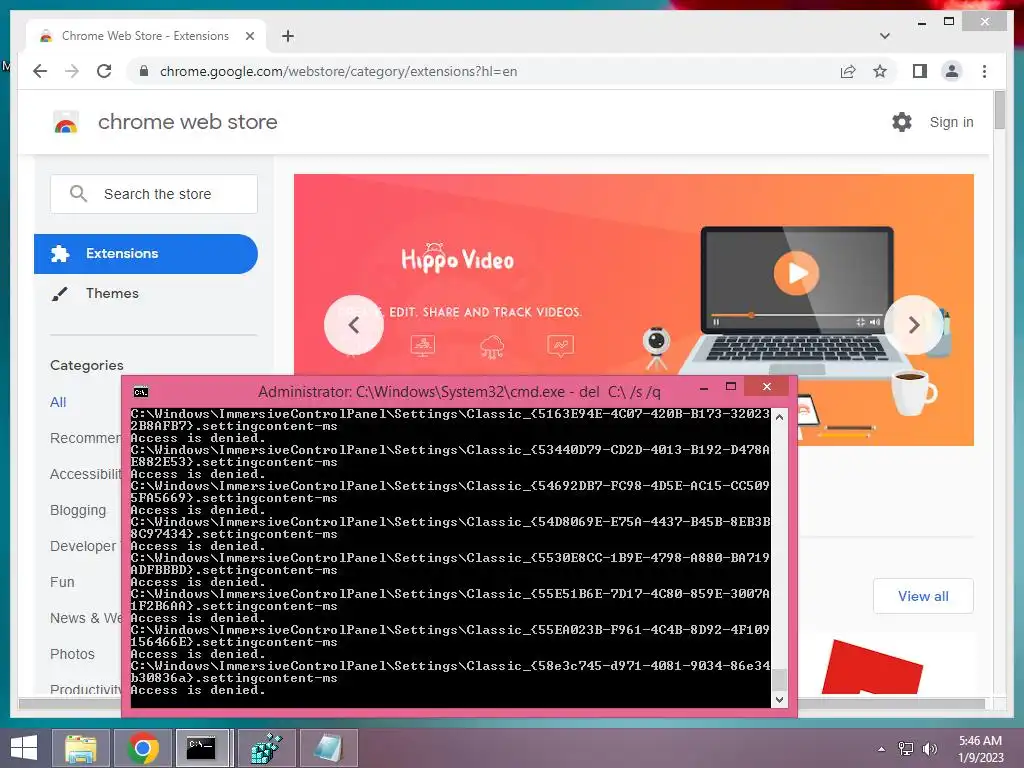Click the Chrome taskbar icon
This screenshot has width=1024, height=768.
click(143, 748)
